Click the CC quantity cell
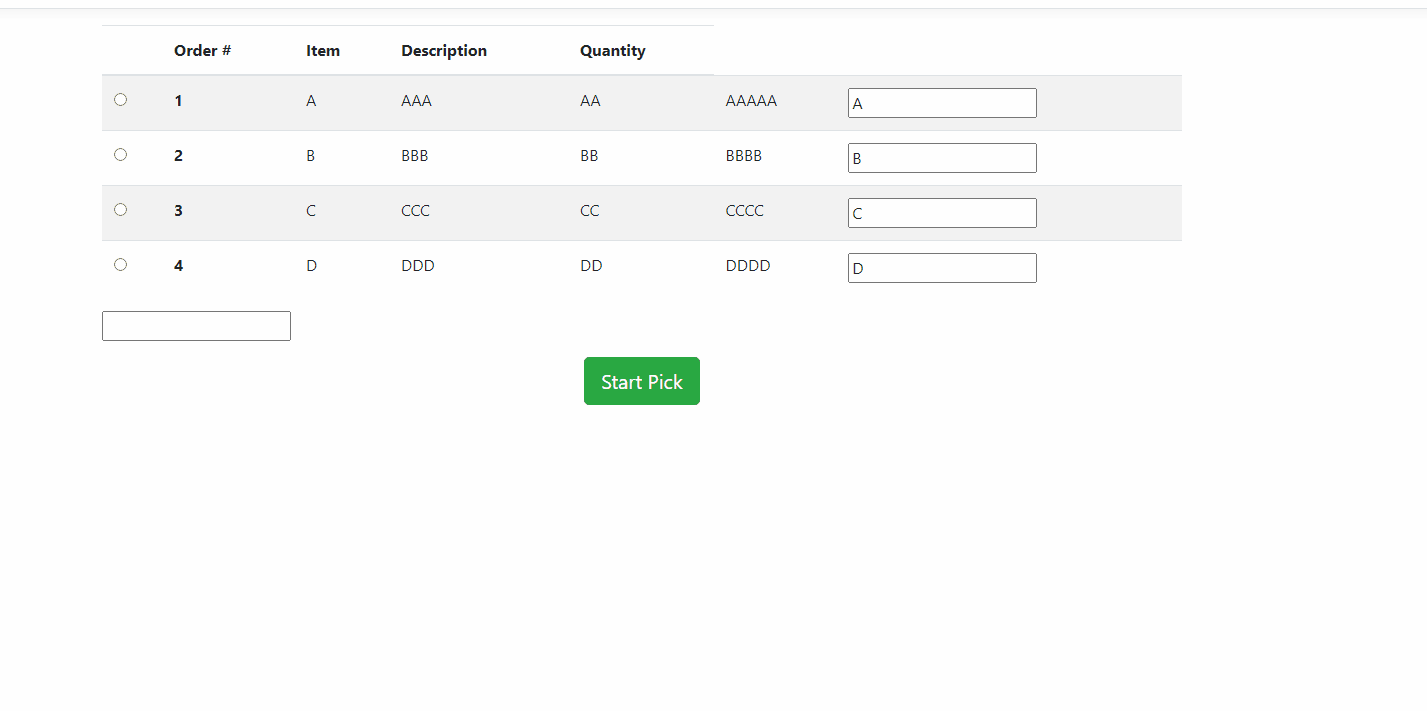This screenshot has height=711, width=1427. [590, 211]
